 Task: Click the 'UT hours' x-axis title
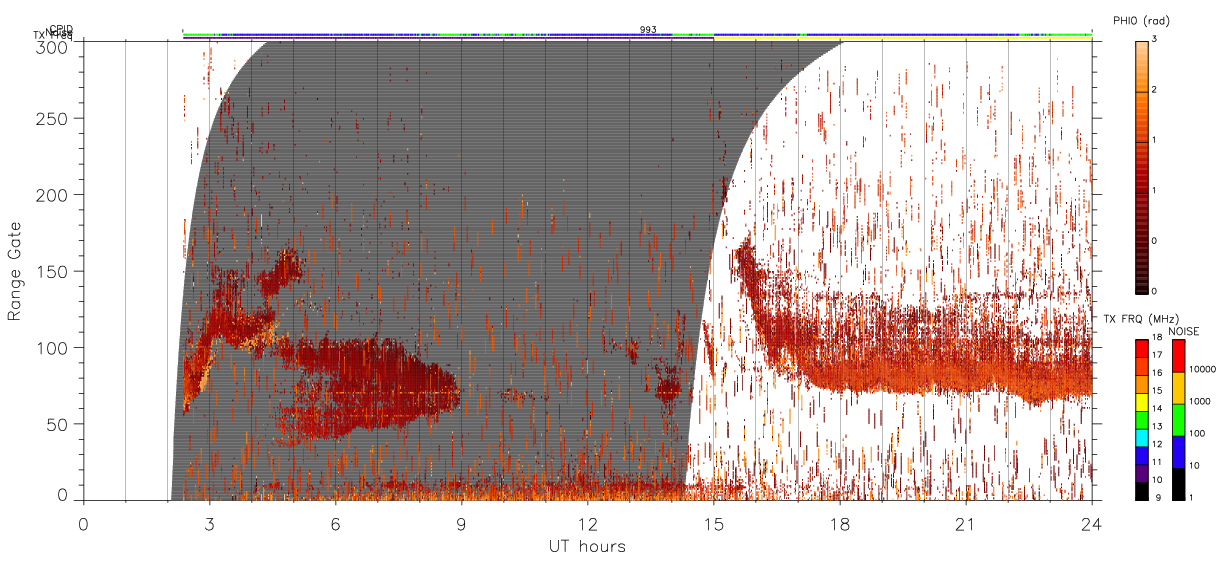coord(587,546)
